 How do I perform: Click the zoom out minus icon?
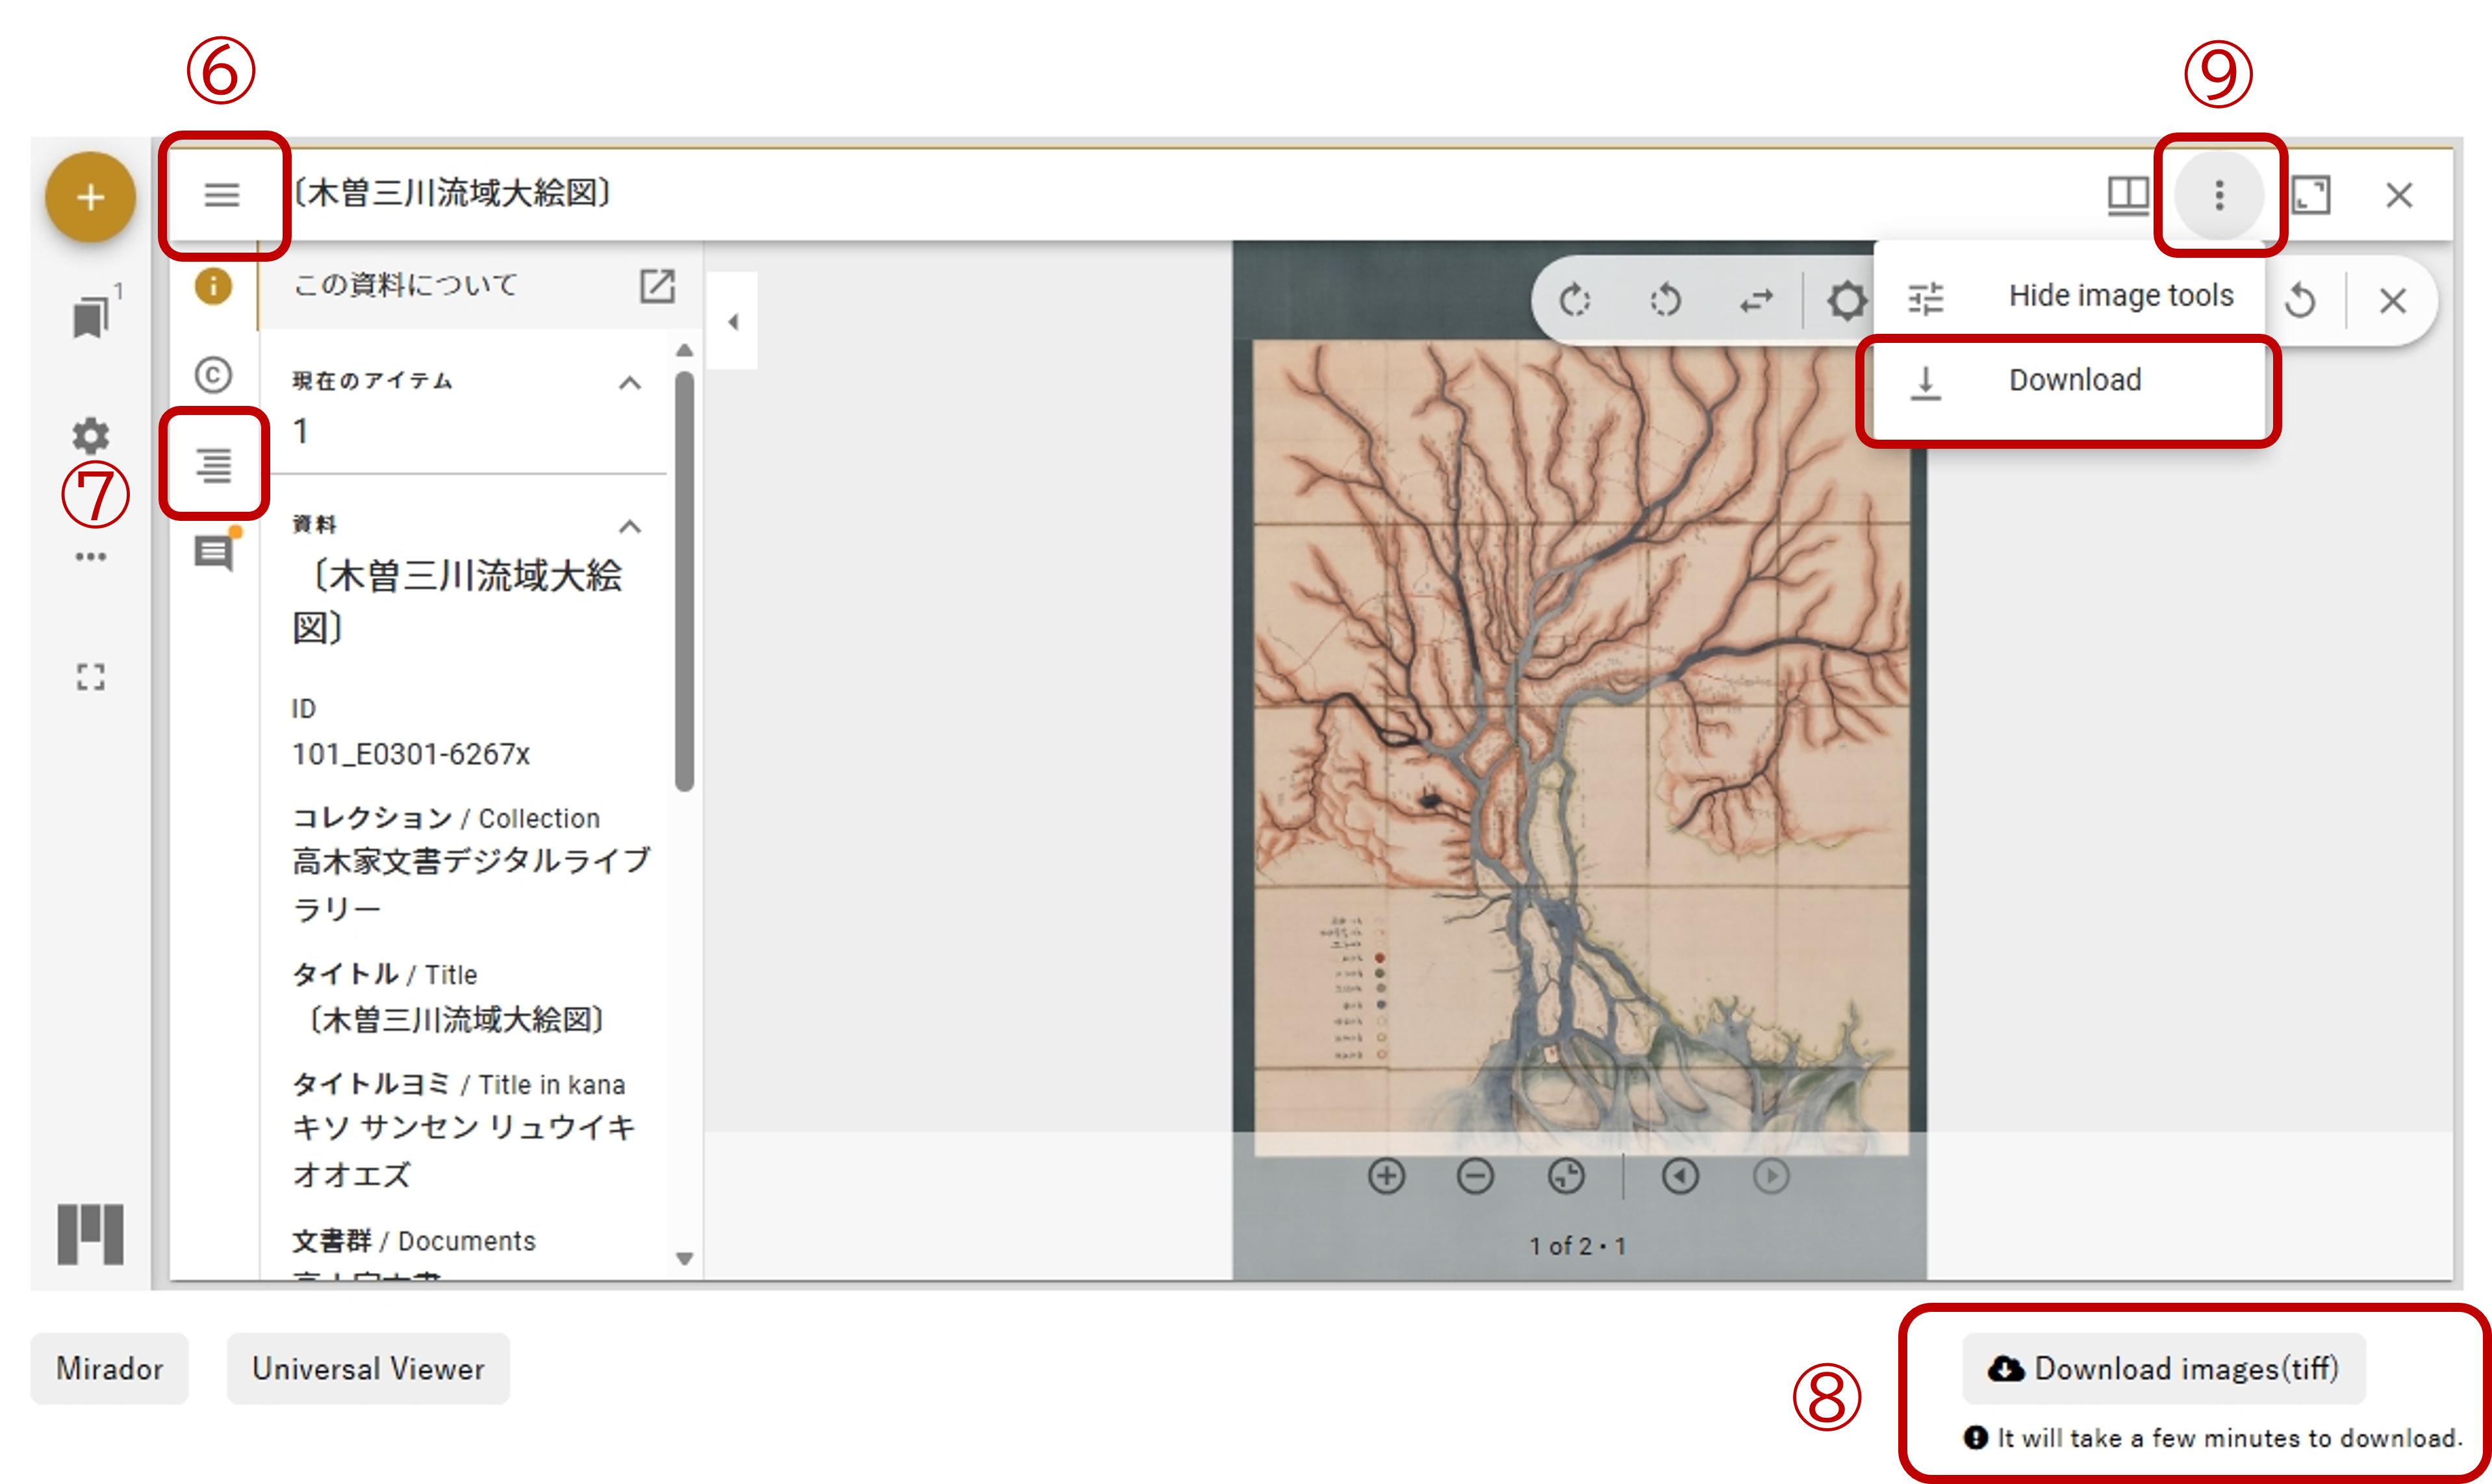tap(1475, 1176)
